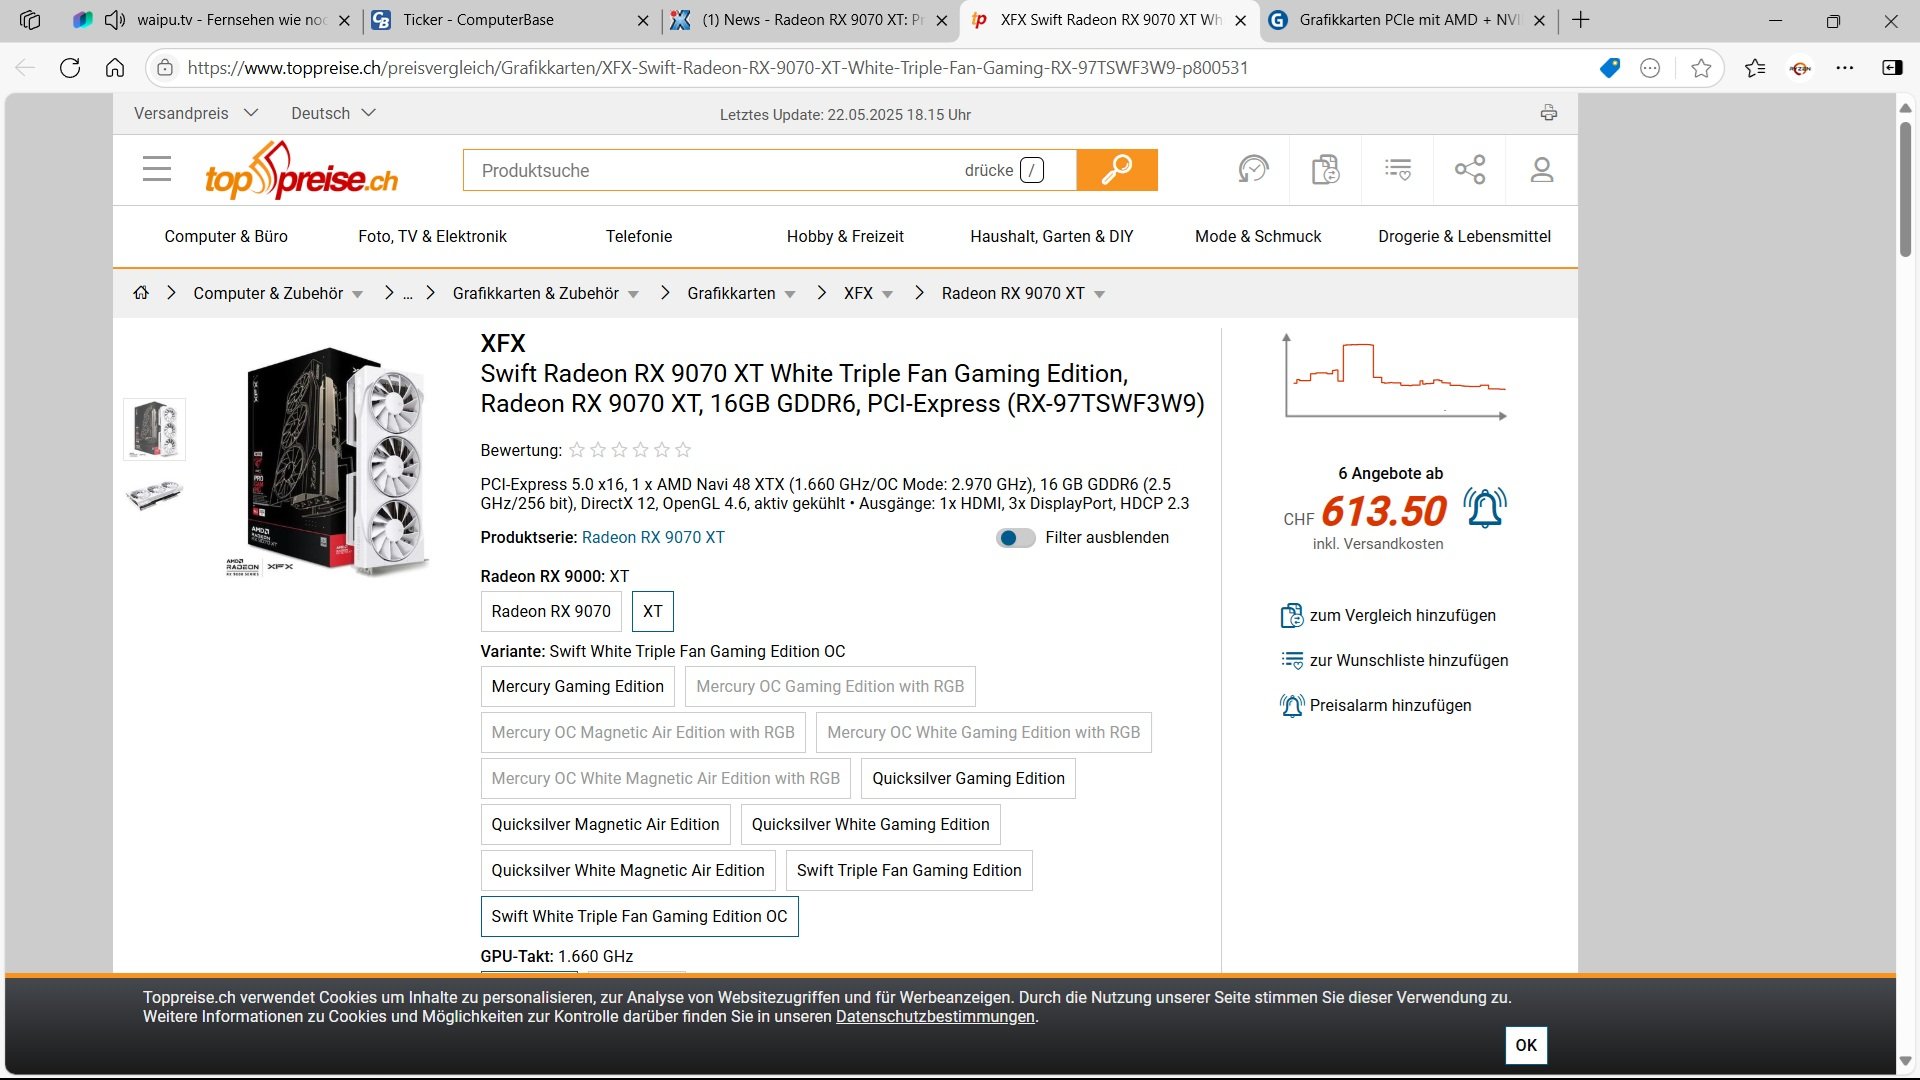The image size is (1920, 1080).
Task: Open the user account icon
Action: click(x=1541, y=170)
